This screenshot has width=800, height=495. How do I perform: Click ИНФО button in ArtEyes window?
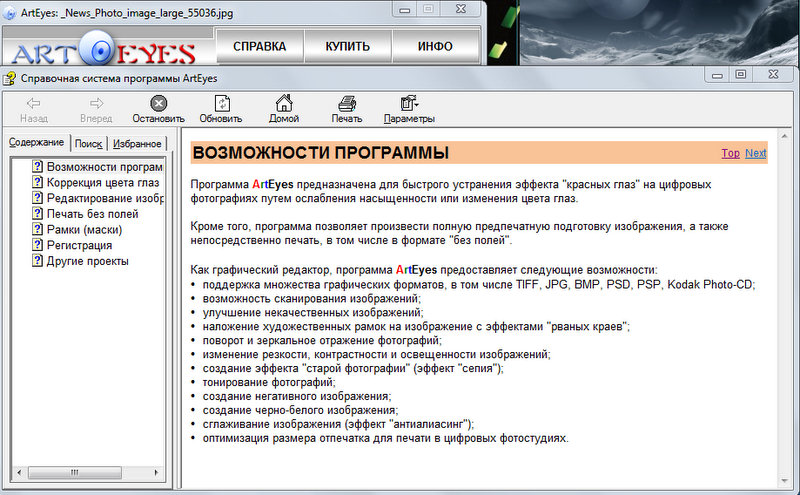pos(435,46)
